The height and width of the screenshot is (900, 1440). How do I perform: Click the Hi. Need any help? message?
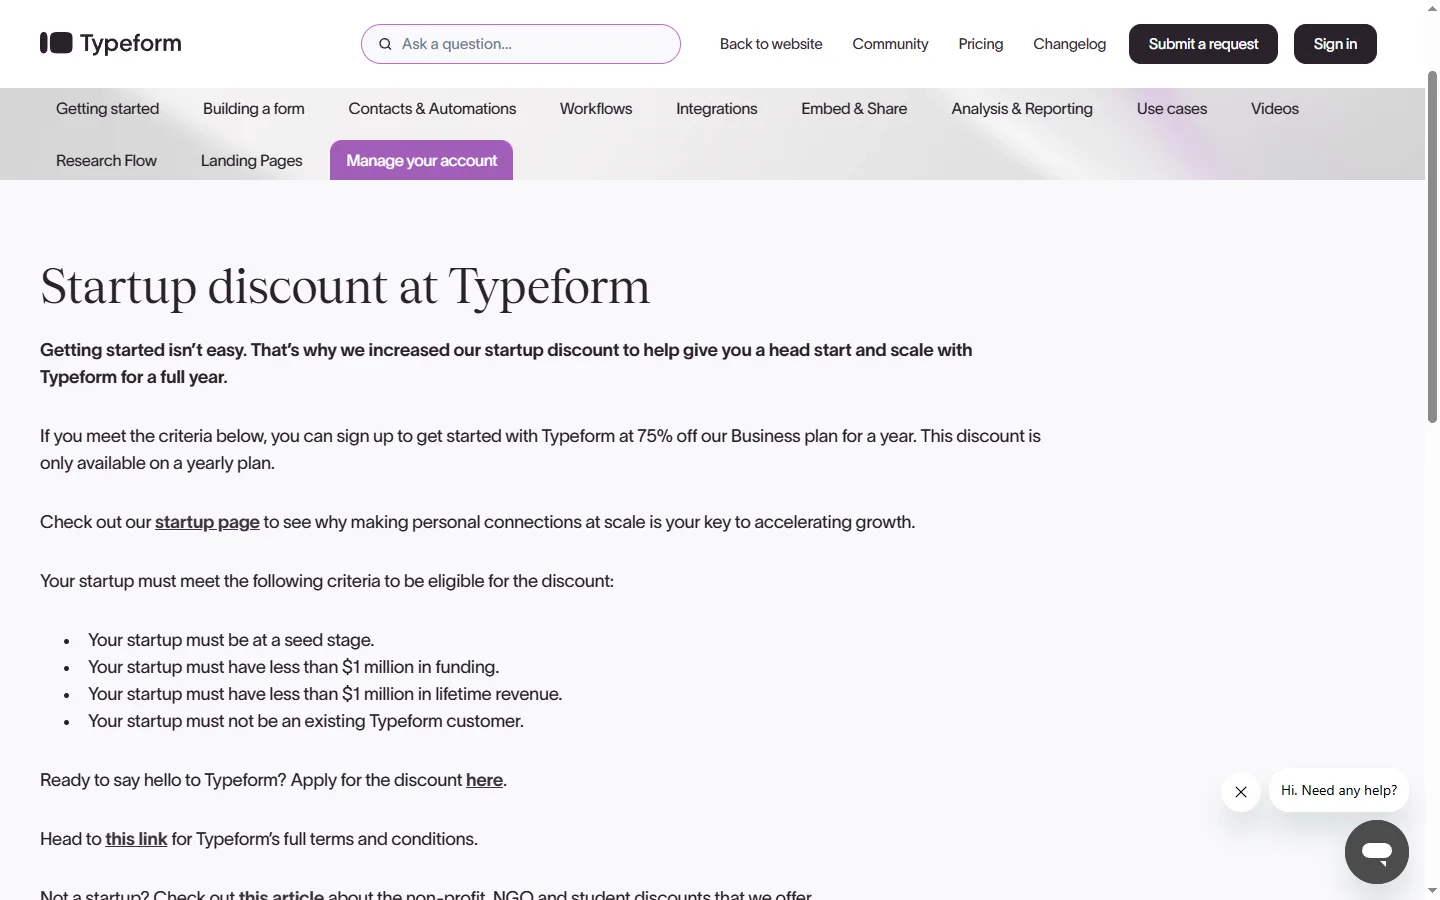[x=1339, y=790]
